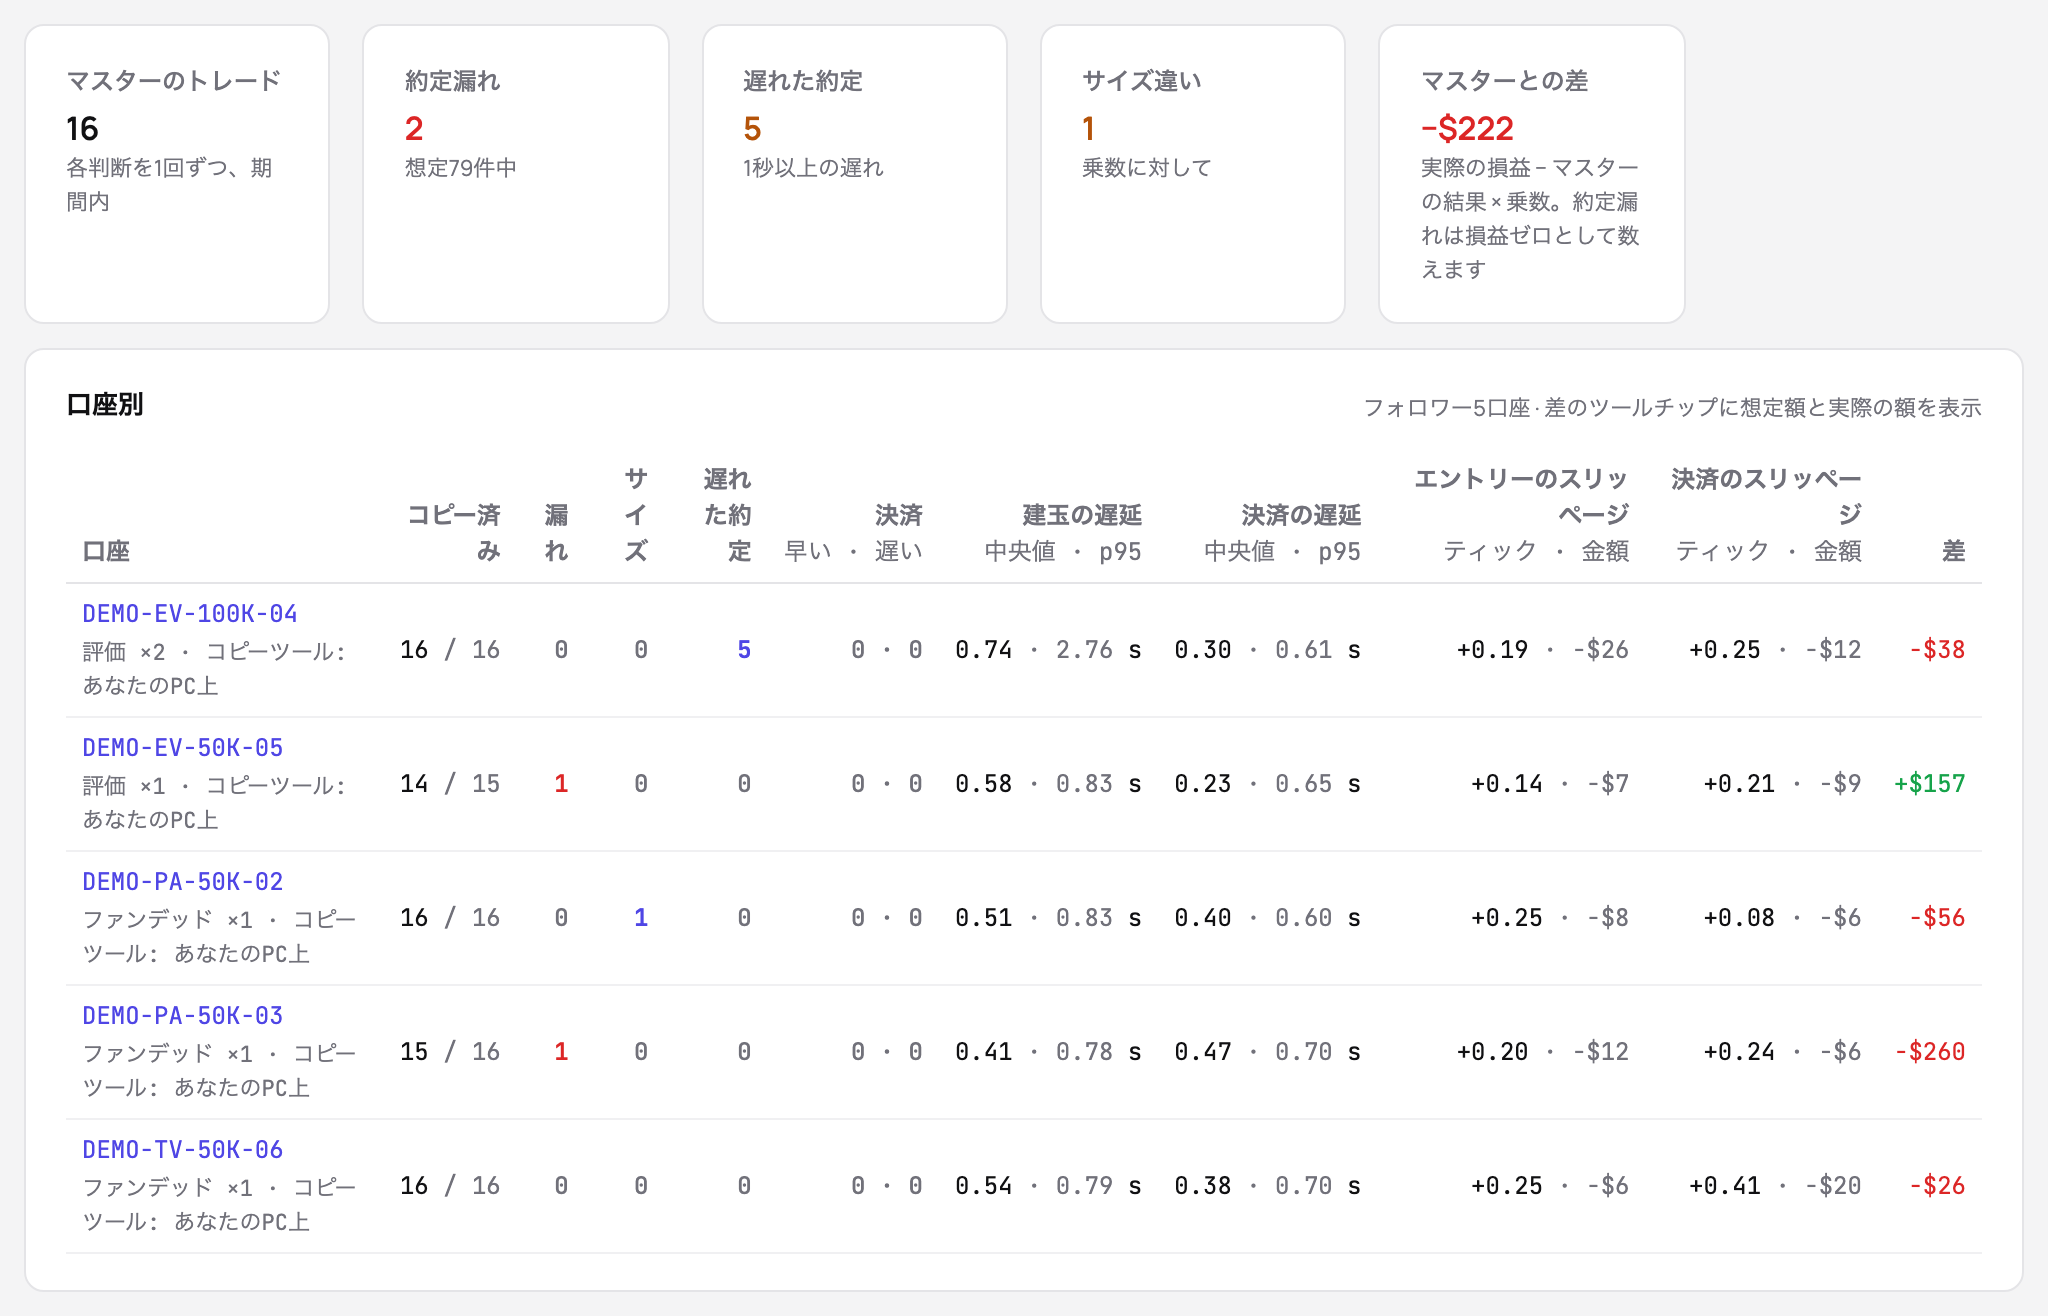The image size is (2048, 1316).
Task: Click entry slippage +0.20 · -$12
Action: [x=1543, y=1052]
